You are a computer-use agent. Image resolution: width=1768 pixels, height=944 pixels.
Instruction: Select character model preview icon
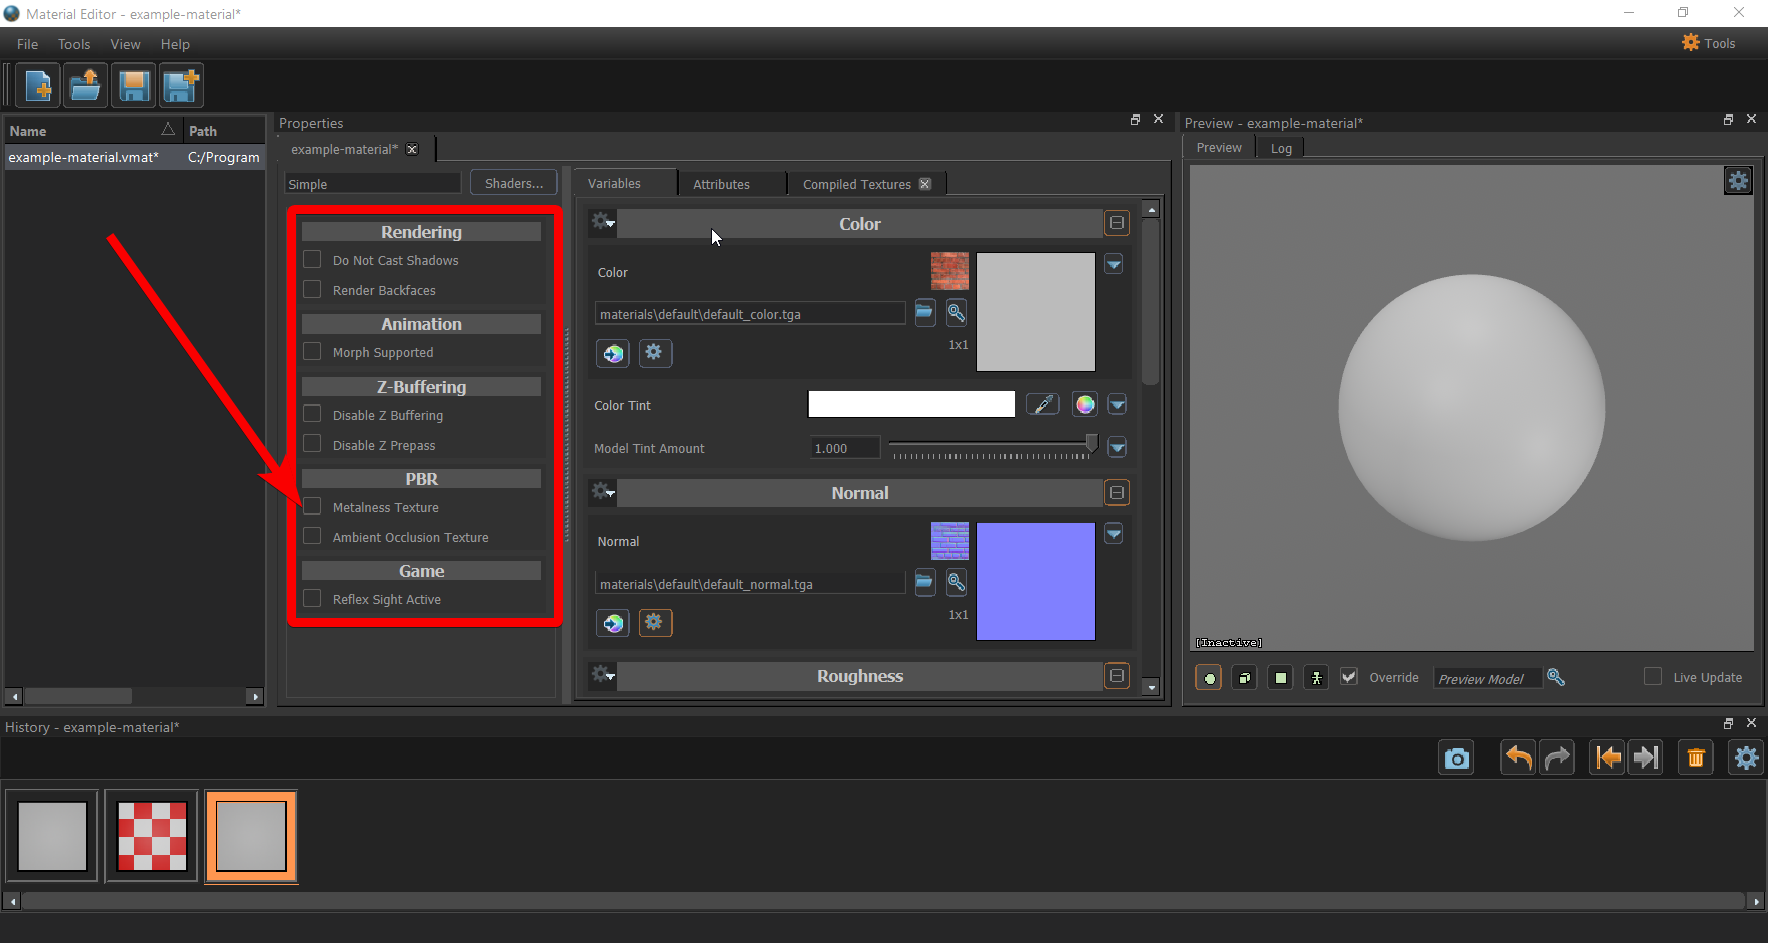pos(1317,678)
